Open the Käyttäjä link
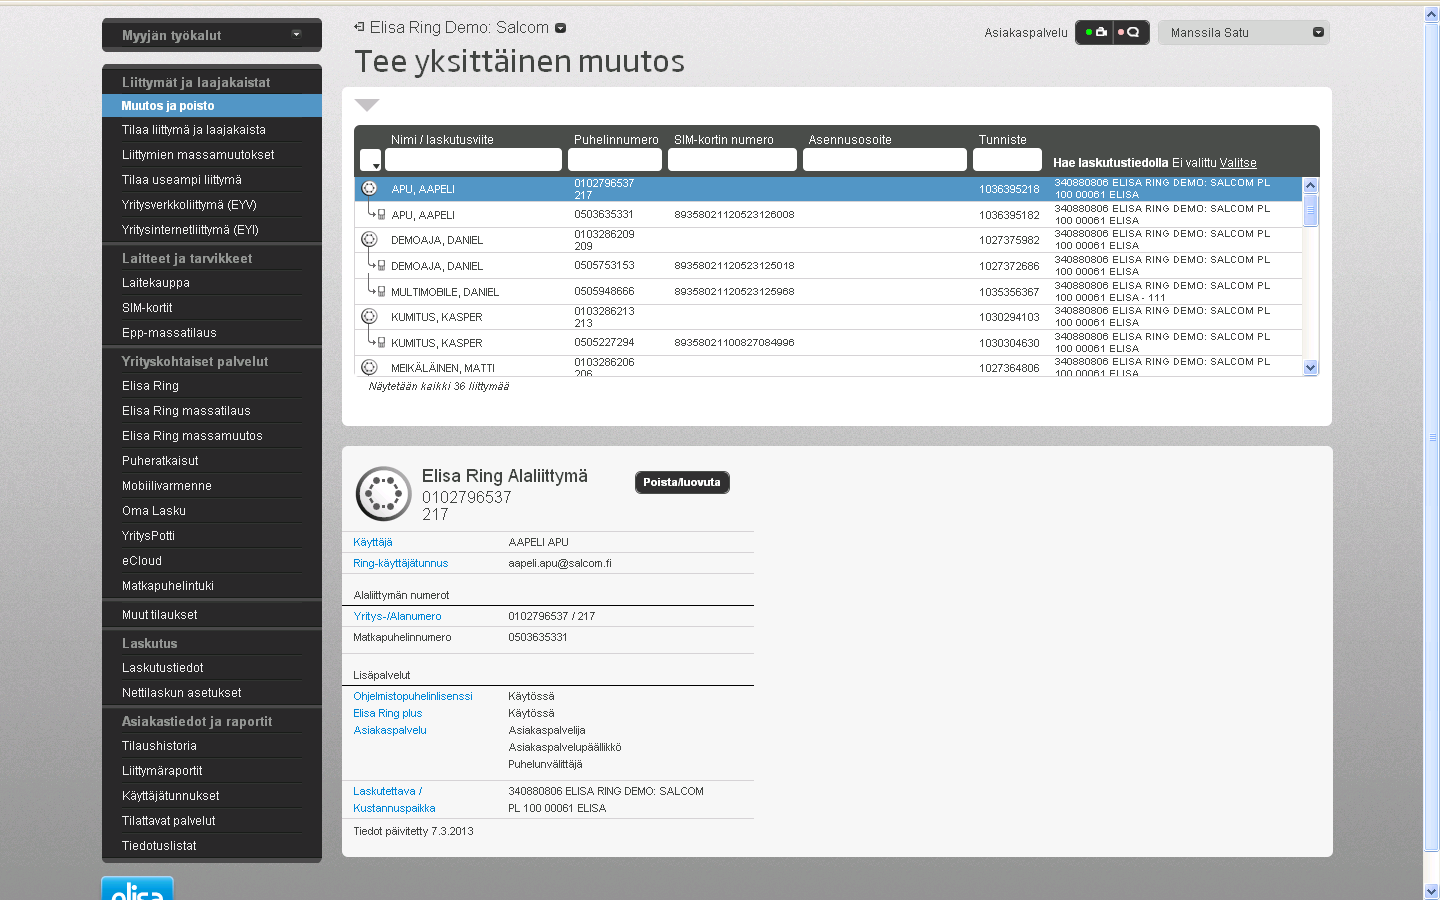The height and width of the screenshot is (900, 1440). pyautogui.click(x=373, y=542)
